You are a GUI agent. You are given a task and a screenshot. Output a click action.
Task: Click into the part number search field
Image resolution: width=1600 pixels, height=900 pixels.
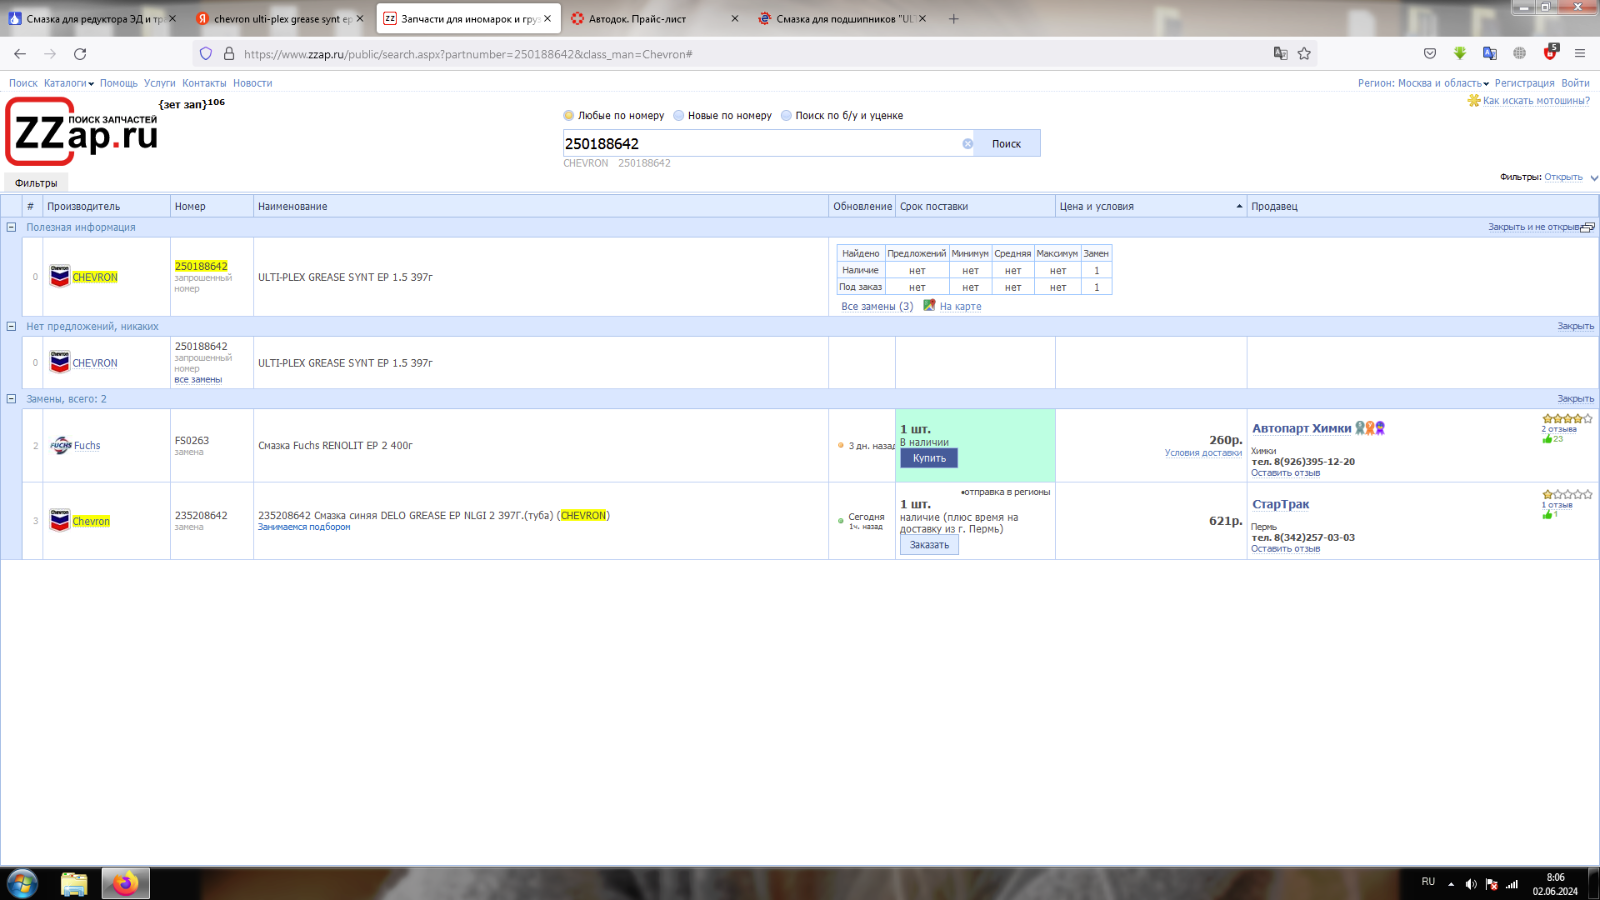coord(762,144)
